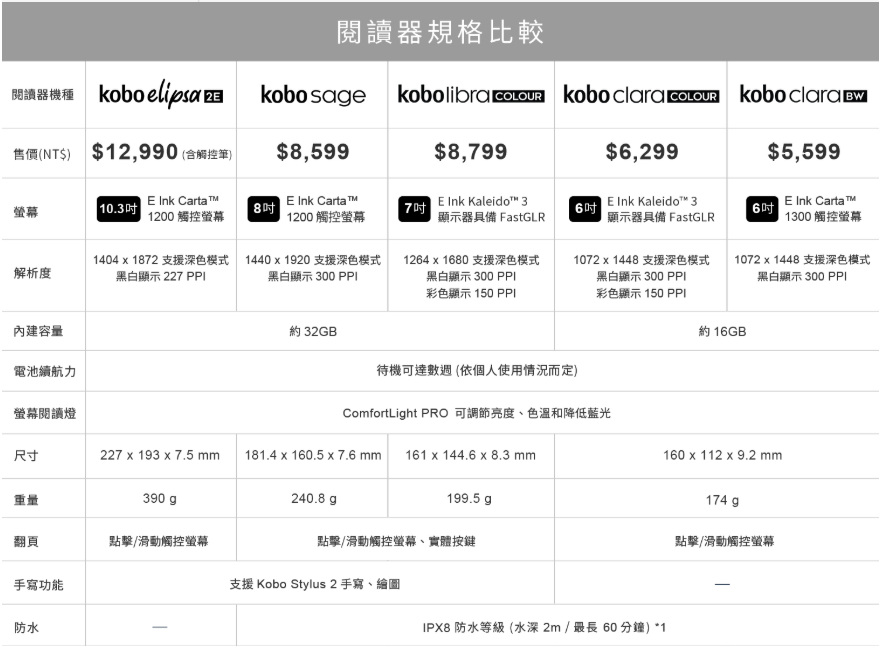Click 支援 Kobo Stylus 2 手寫、繪圖 text

coord(315,584)
